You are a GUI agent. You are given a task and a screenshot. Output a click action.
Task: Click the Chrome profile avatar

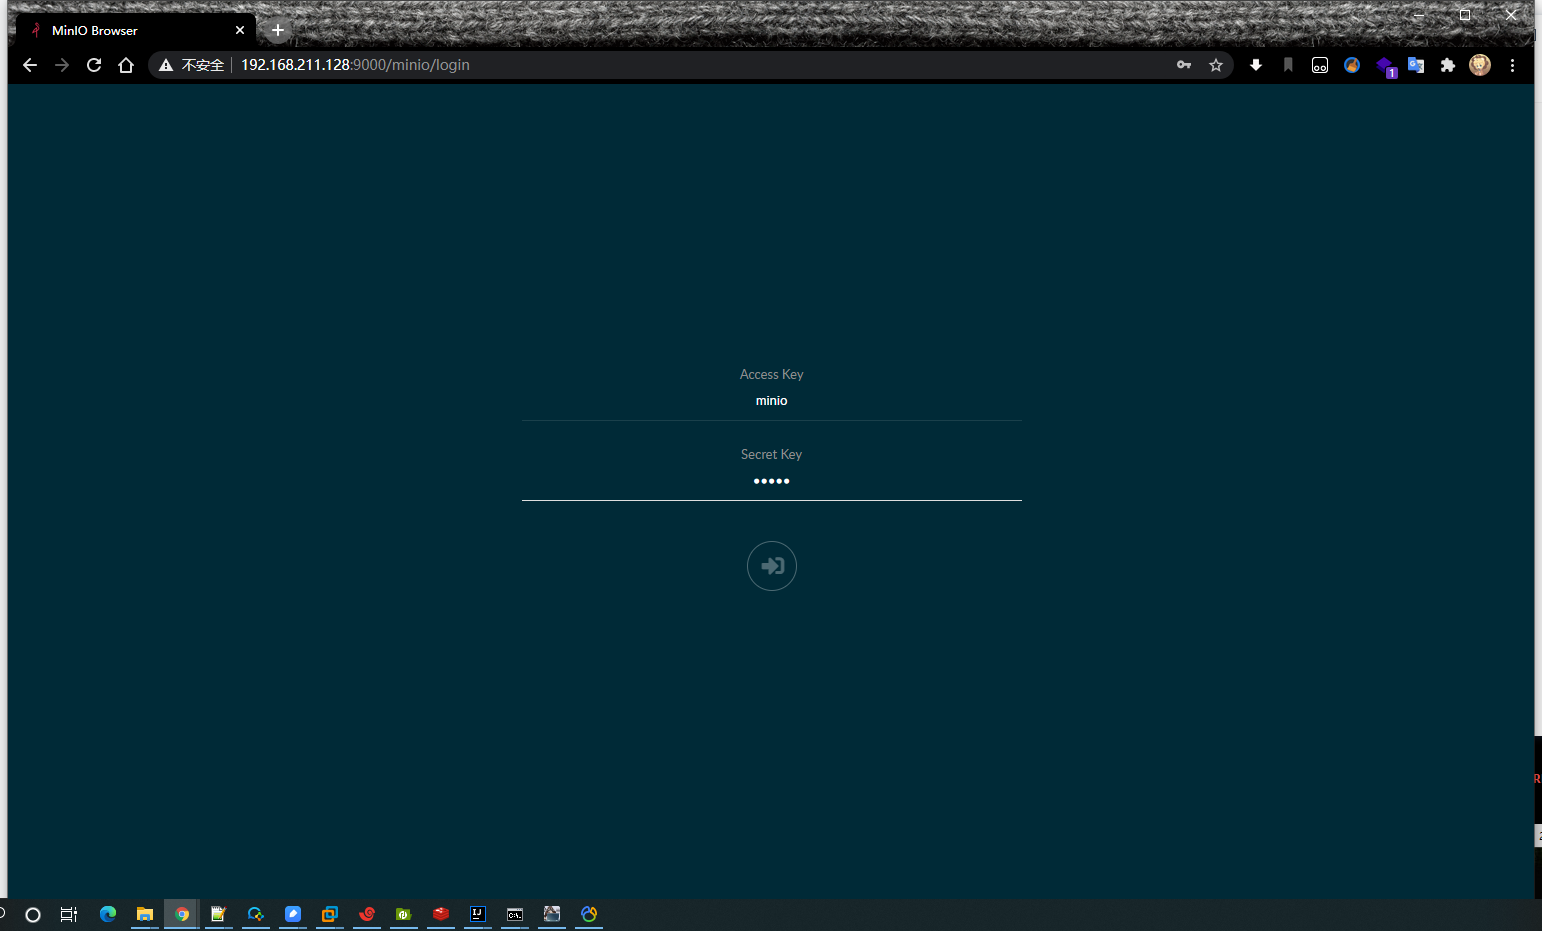point(1480,65)
